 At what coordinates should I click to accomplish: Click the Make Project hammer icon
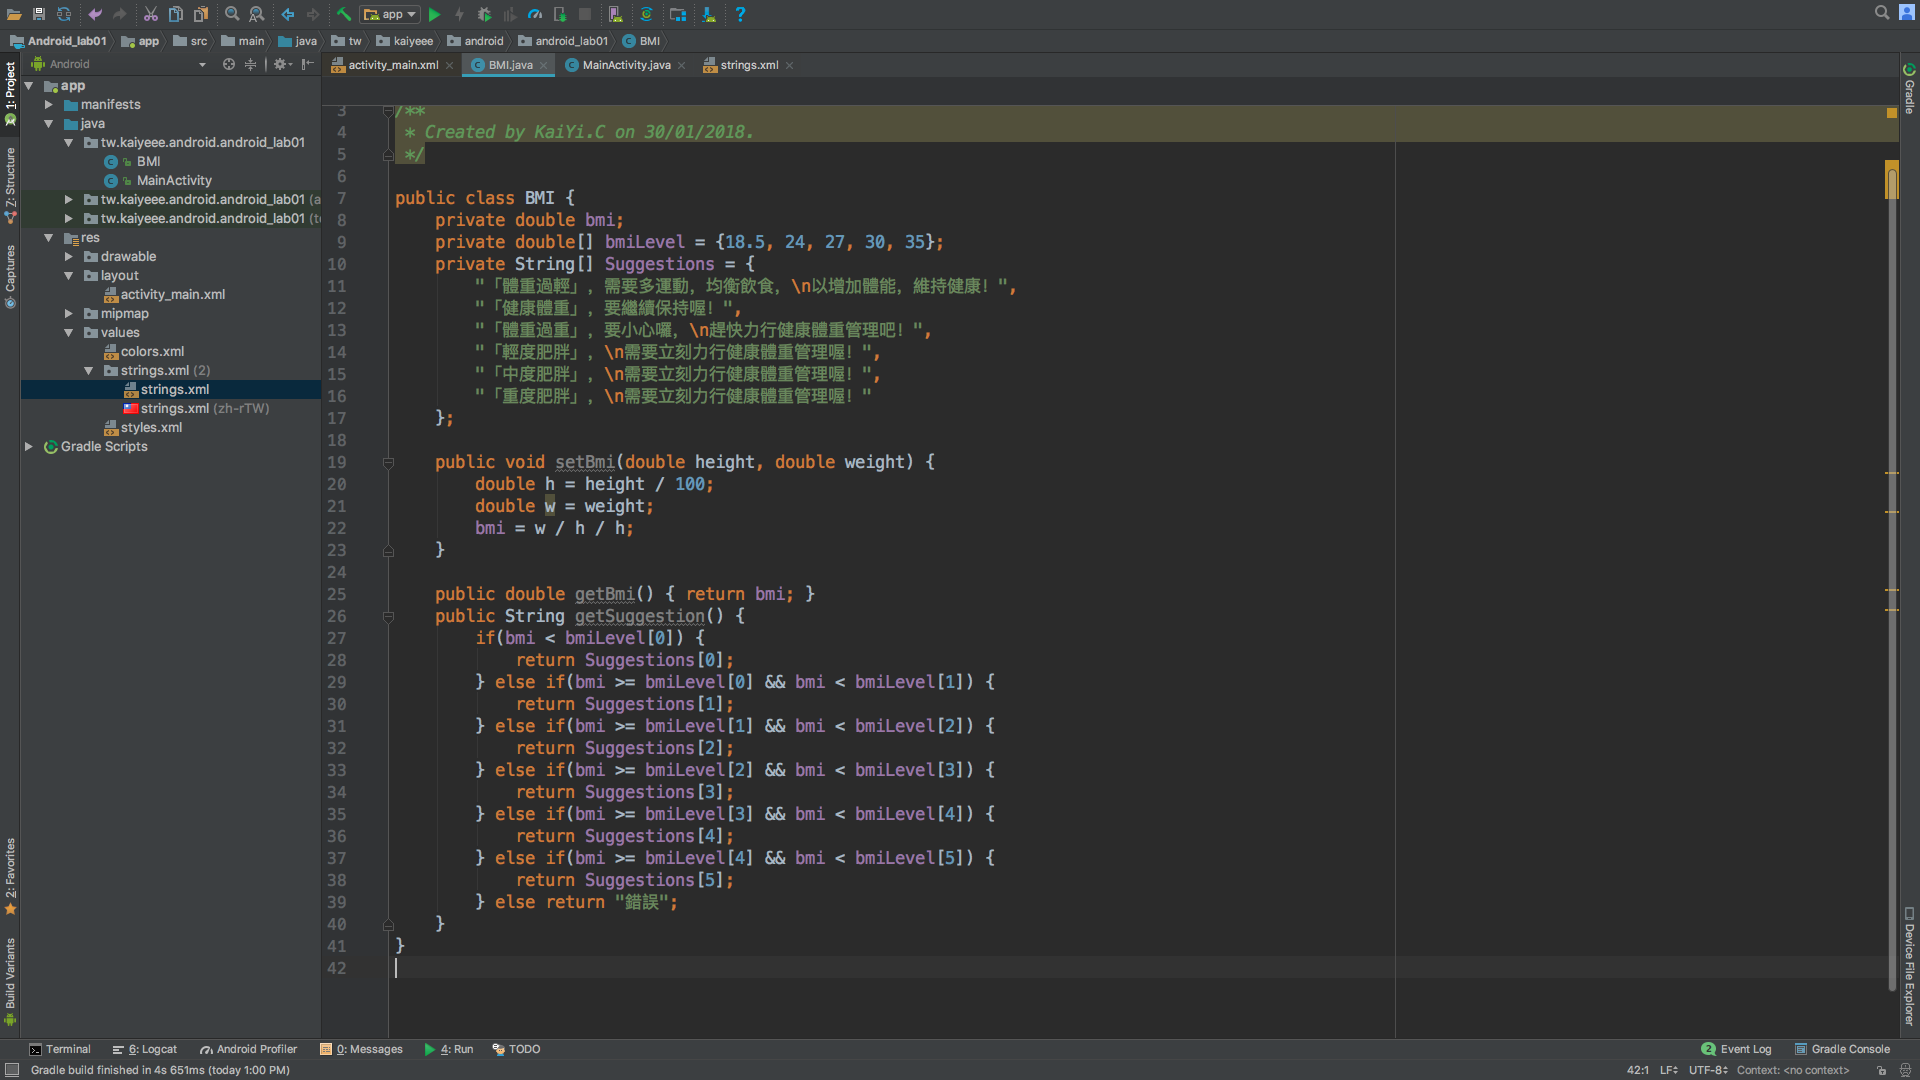click(x=344, y=14)
